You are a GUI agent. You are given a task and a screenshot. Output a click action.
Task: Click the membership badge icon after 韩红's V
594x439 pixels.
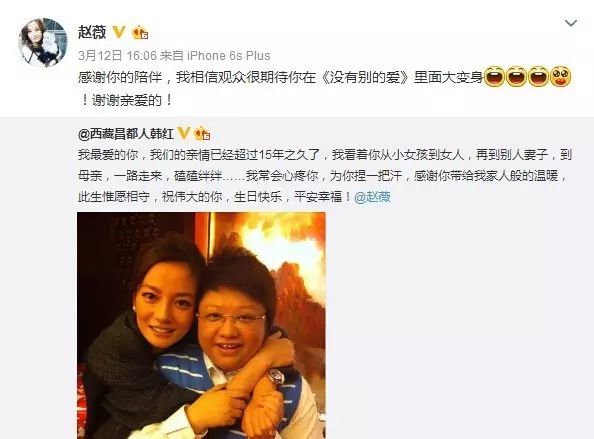coord(202,133)
